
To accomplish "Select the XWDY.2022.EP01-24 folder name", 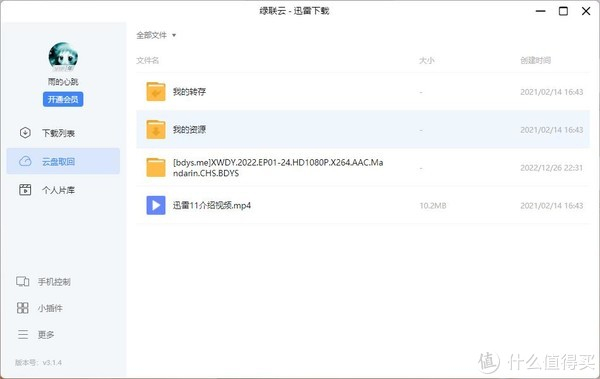I will point(278,168).
